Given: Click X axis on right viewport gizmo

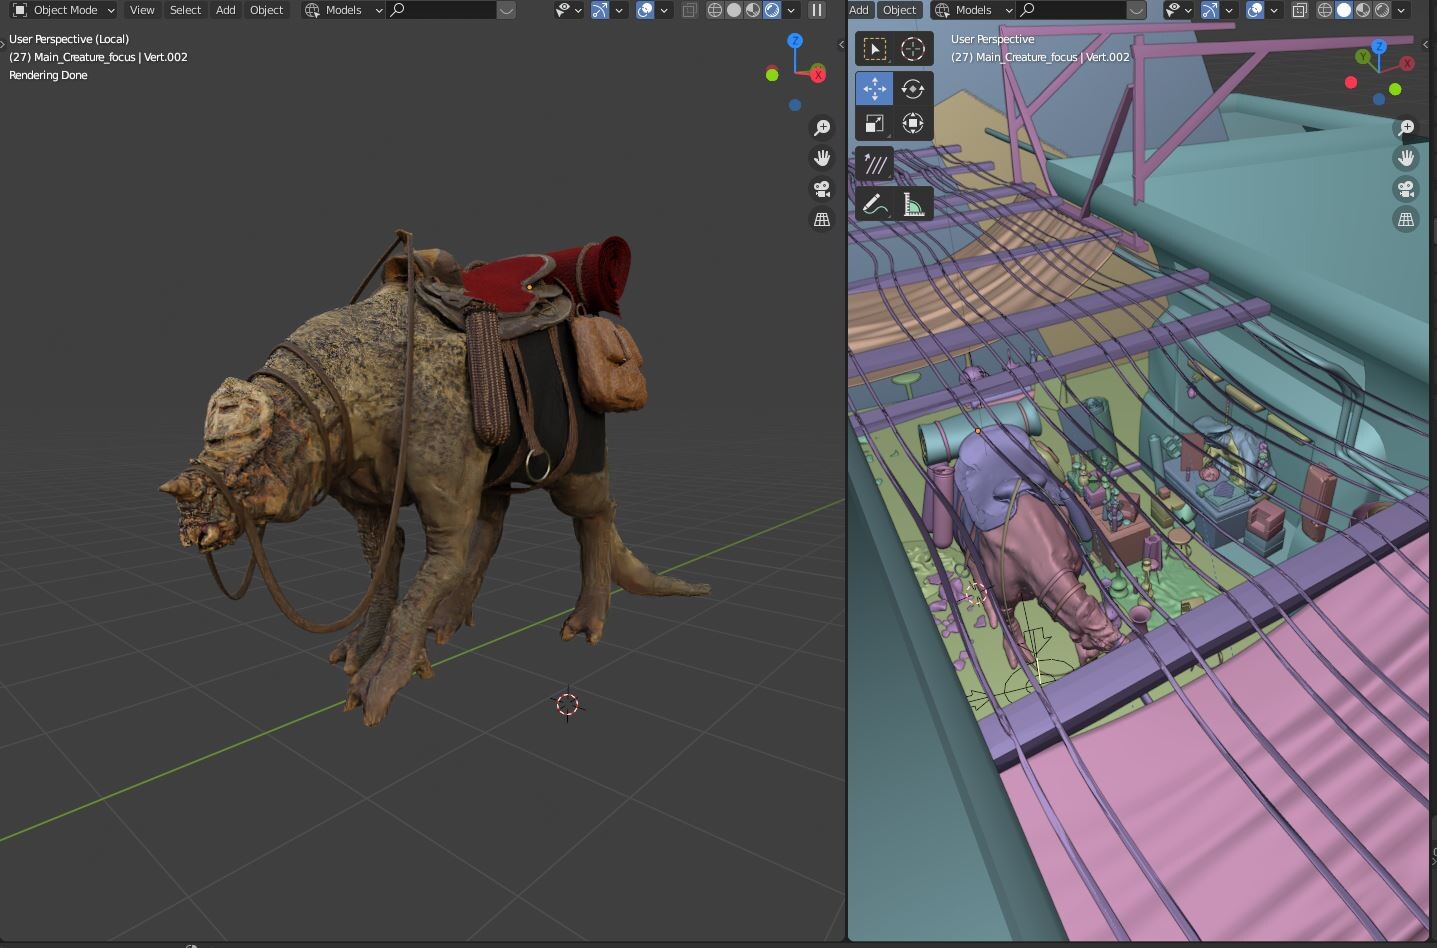Looking at the screenshot, I should [x=1407, y=63].
